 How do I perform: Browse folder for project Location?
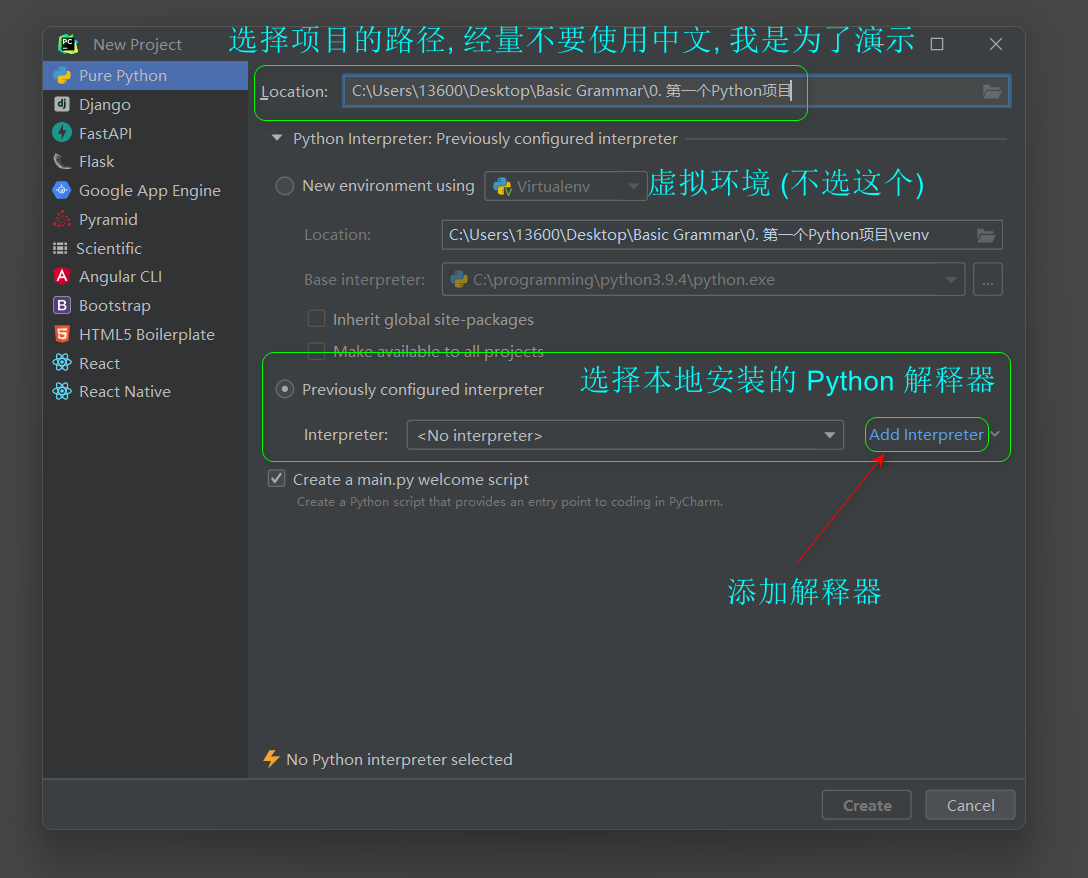pyautogui.click(x=992, y=92)
